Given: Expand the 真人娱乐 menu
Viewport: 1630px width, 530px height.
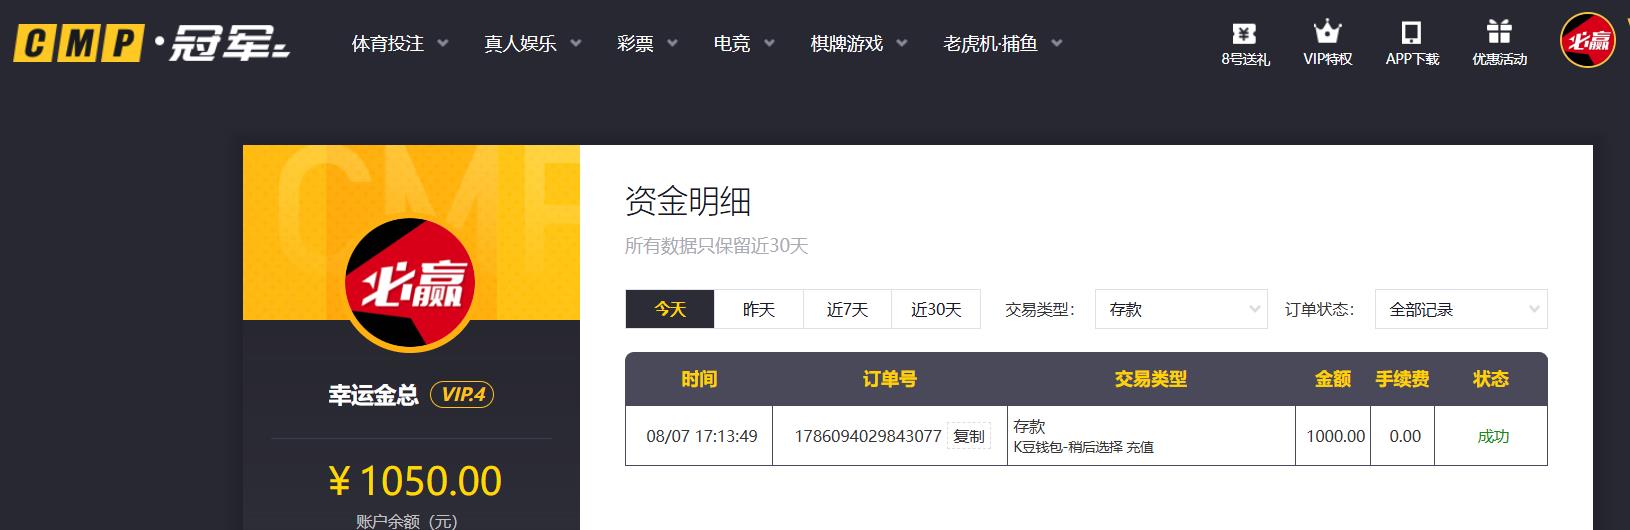Looking at the screenshot, I should pos(533,43).
